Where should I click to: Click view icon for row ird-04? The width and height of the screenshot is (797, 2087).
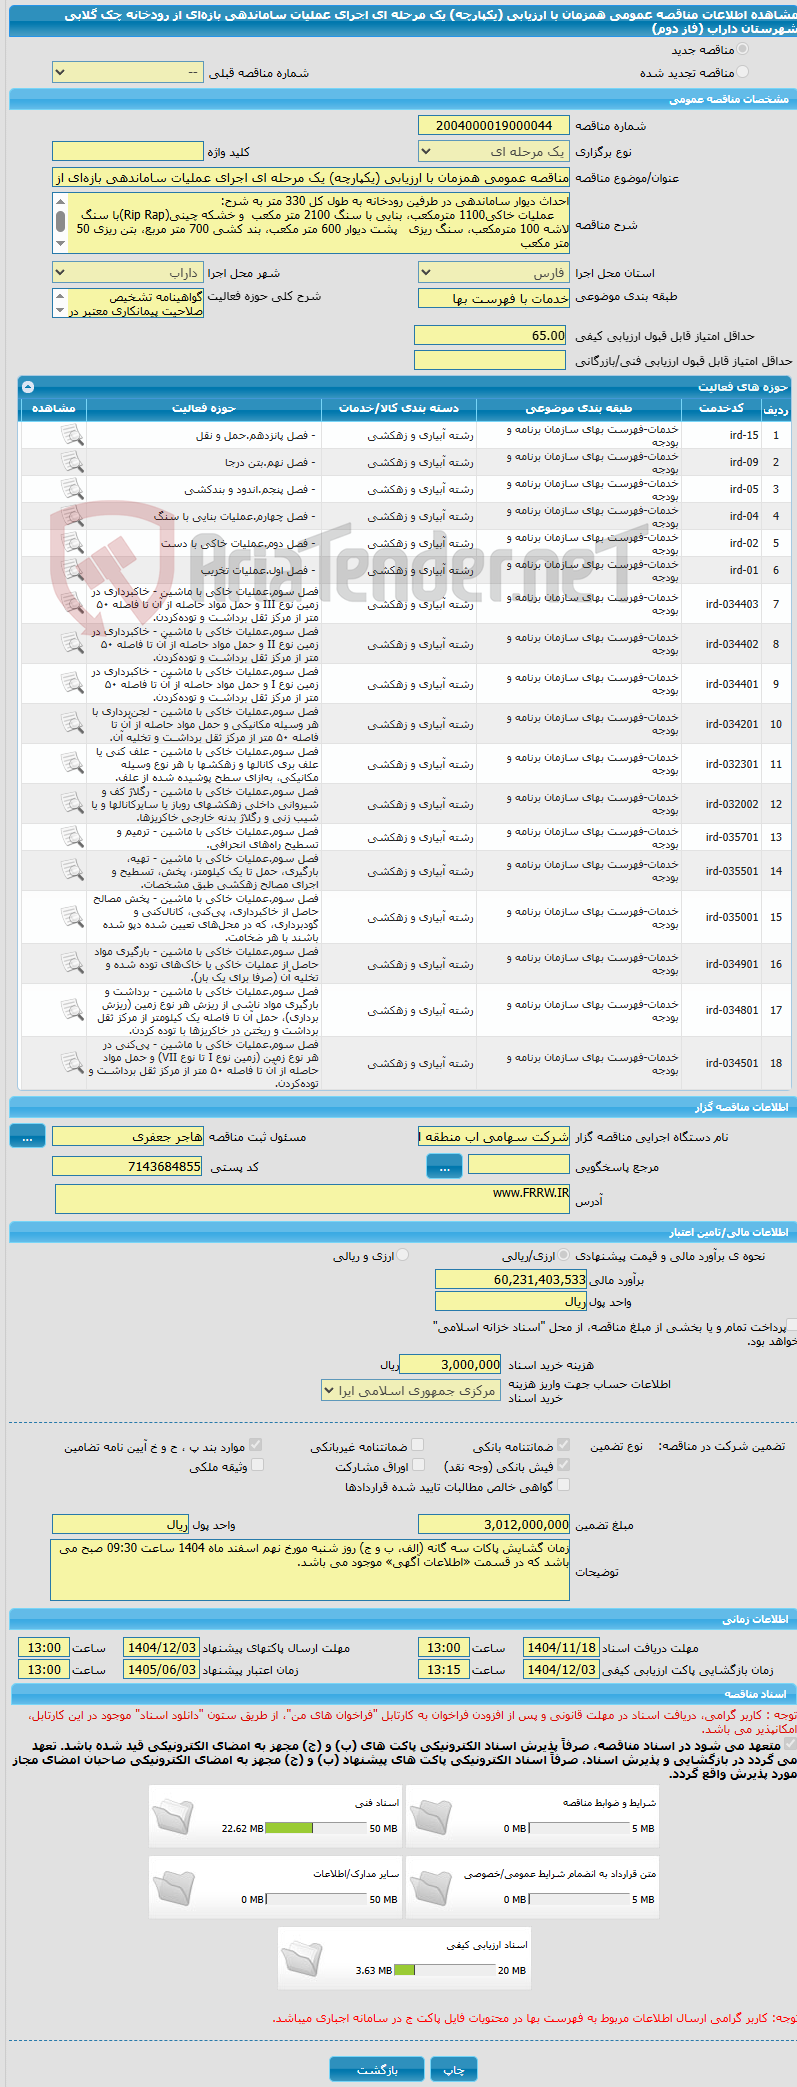click(71, 516)
